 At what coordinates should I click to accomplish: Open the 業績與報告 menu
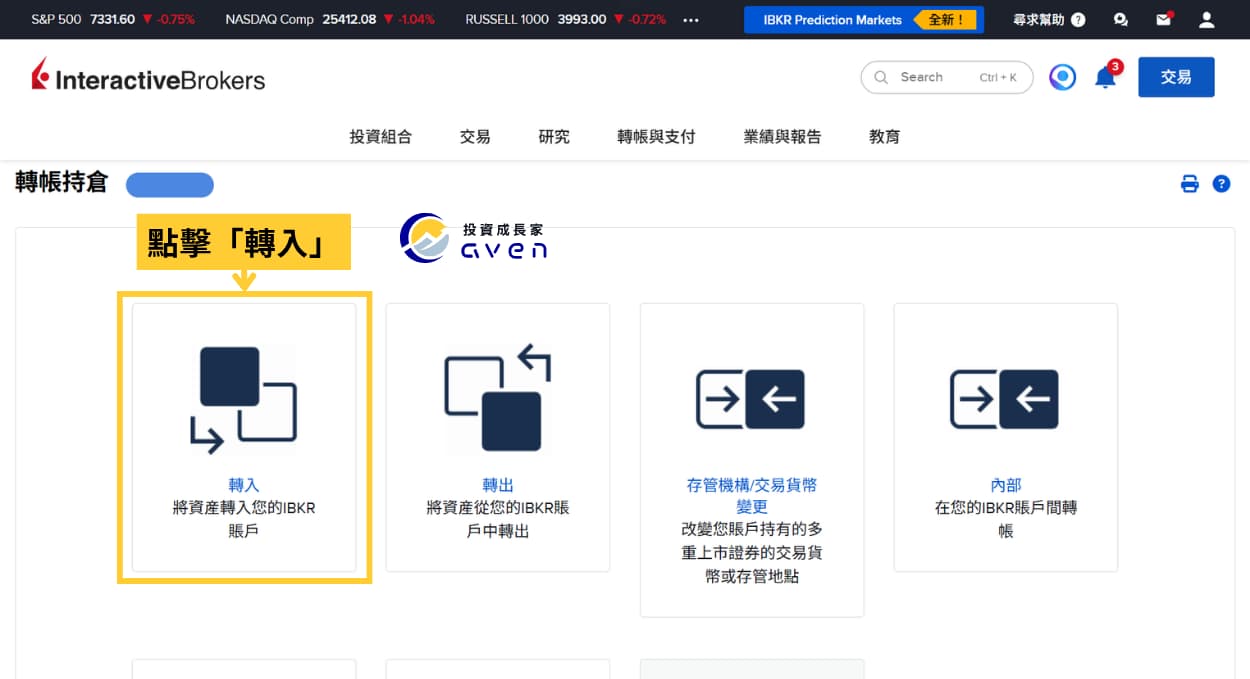coord(782,137)
